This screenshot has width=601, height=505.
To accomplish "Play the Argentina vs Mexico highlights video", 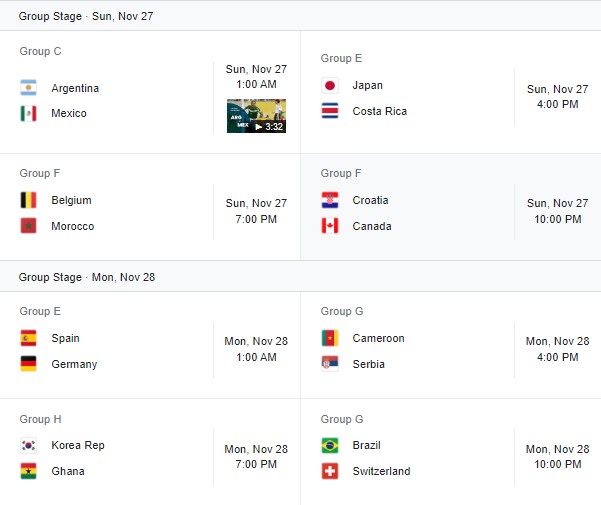I will tap(256, 116).
